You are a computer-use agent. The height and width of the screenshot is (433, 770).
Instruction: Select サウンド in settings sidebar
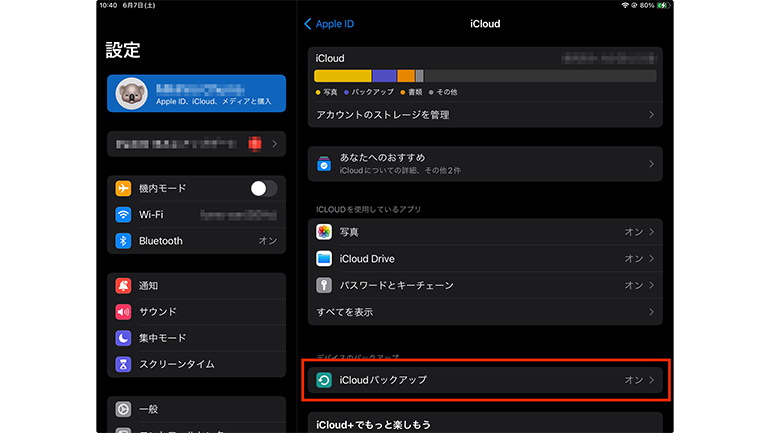196,312
